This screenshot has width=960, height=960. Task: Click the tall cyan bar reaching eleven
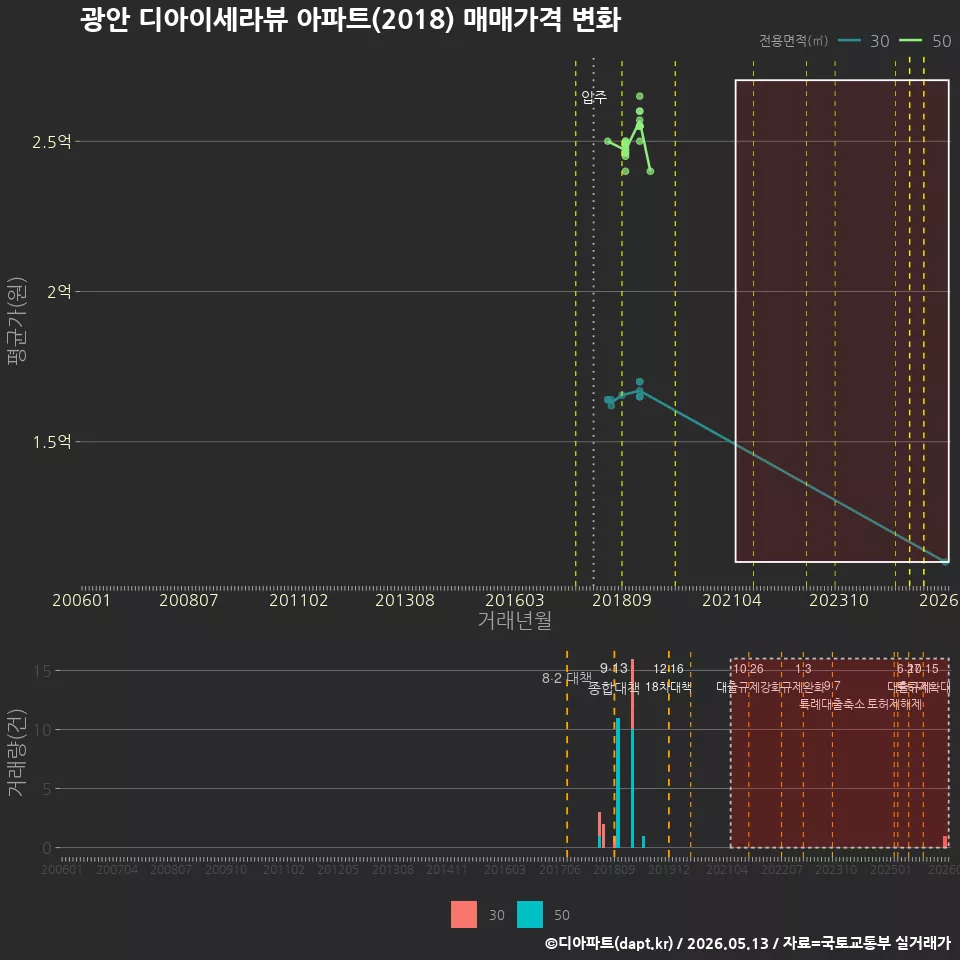618,782
